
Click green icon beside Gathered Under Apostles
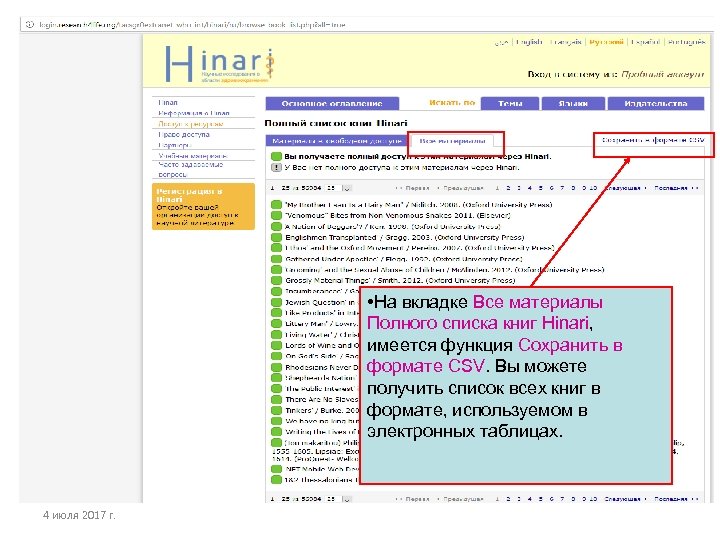[x=276, y=259]
